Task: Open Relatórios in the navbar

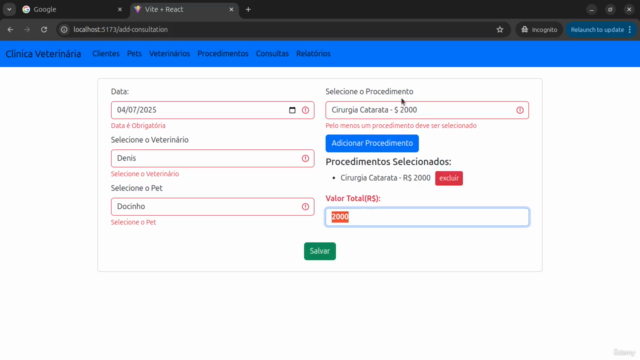Action: pos(313,53)
